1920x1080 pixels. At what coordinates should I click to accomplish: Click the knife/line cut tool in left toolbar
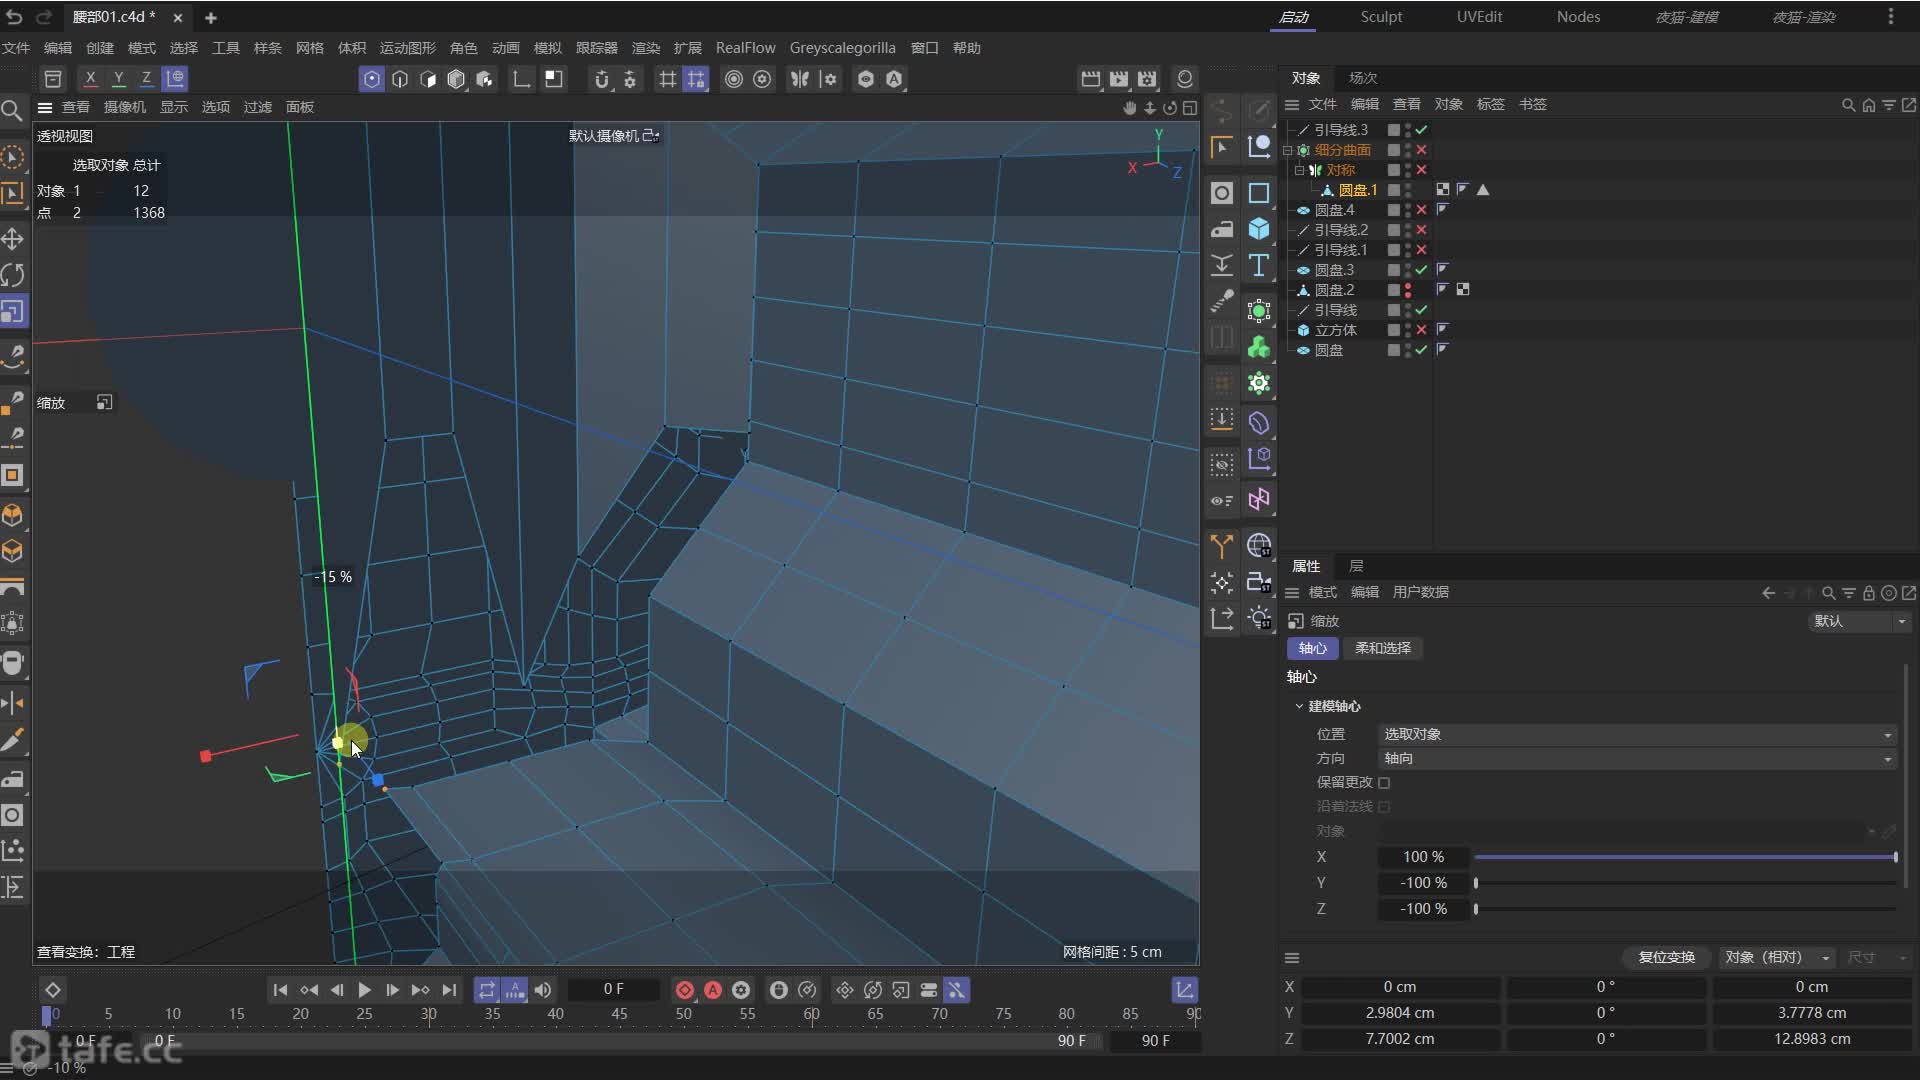point(13,741)
